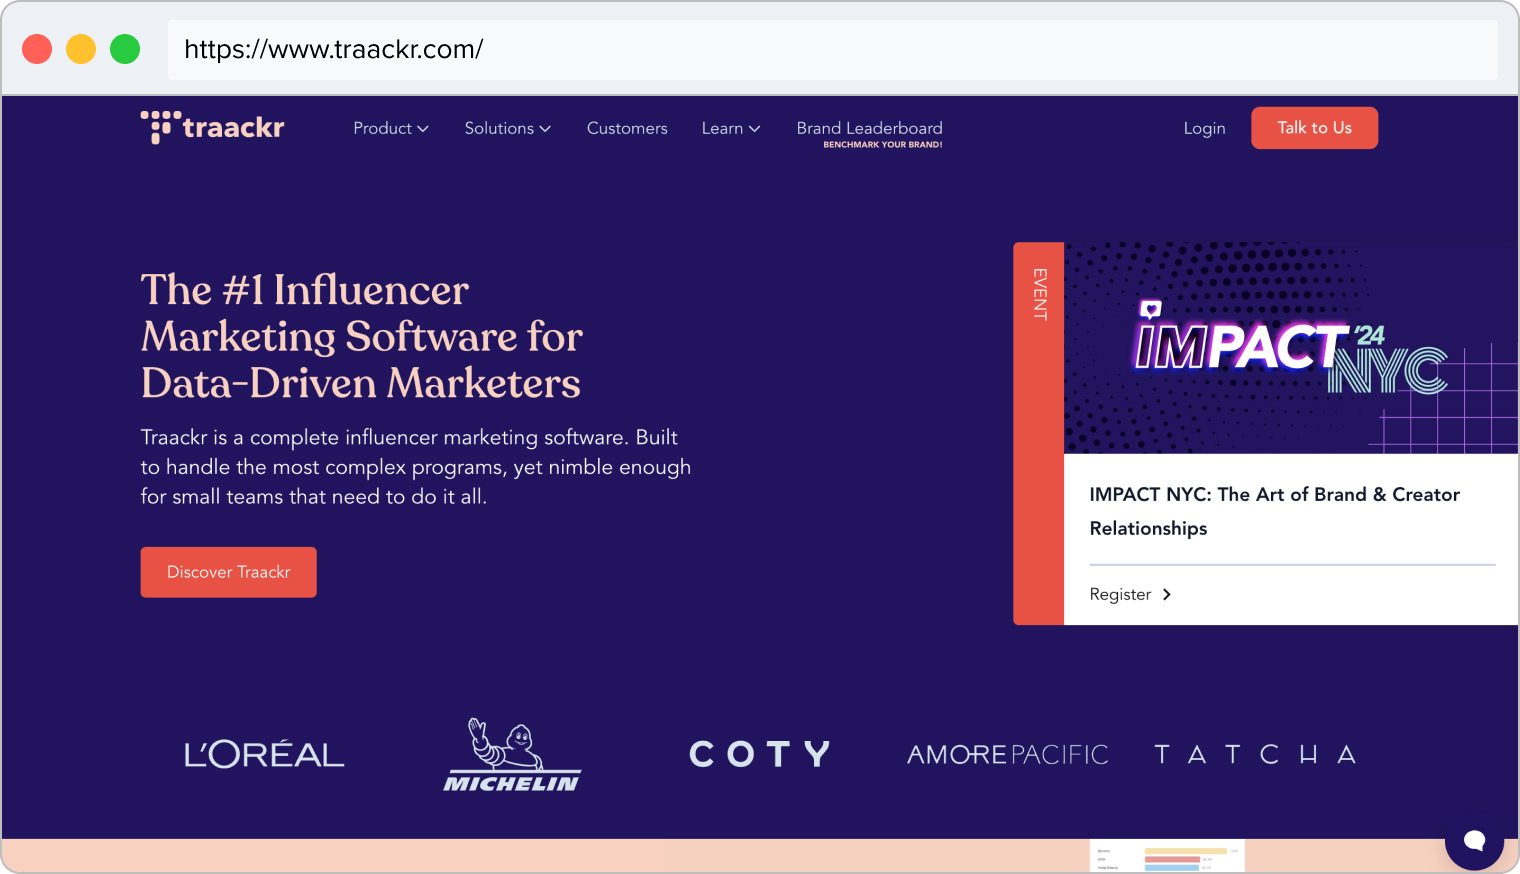Click the L'Oréal brand logo

click(264, 754)
